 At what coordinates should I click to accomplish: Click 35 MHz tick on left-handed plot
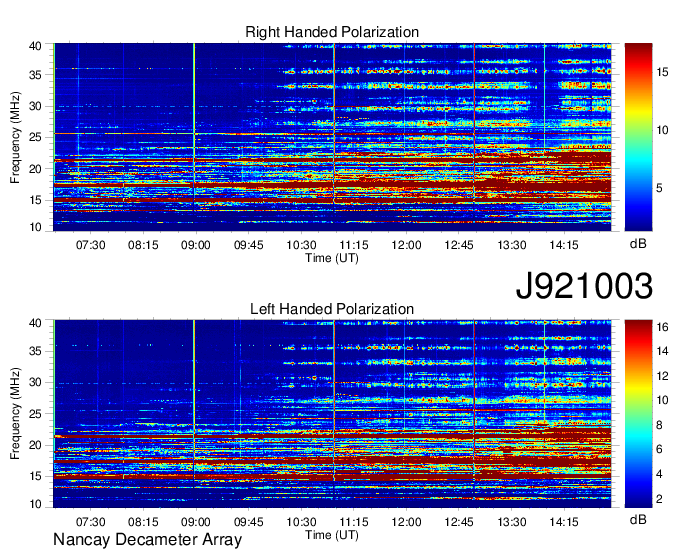[35, 351]
